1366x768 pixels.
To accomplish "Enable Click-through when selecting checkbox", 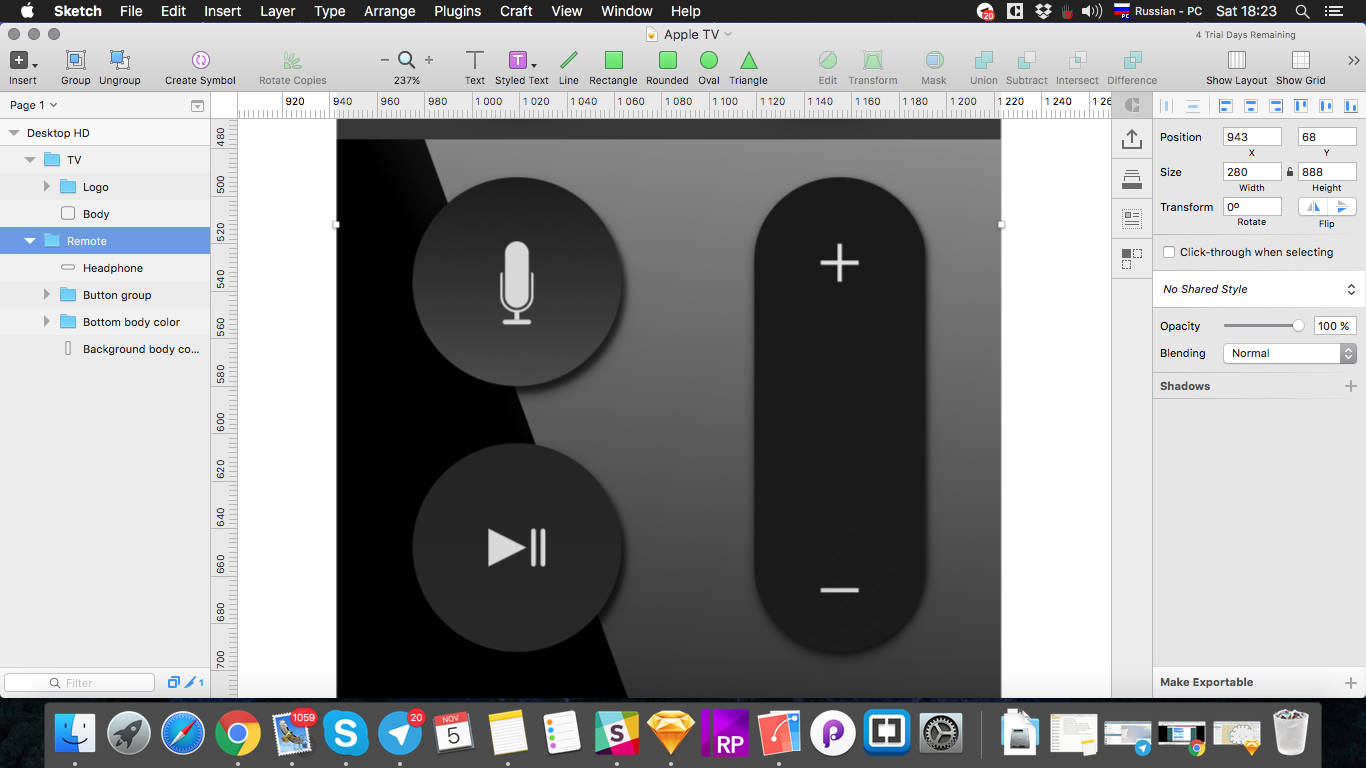I will click(x=1169, y=252).
